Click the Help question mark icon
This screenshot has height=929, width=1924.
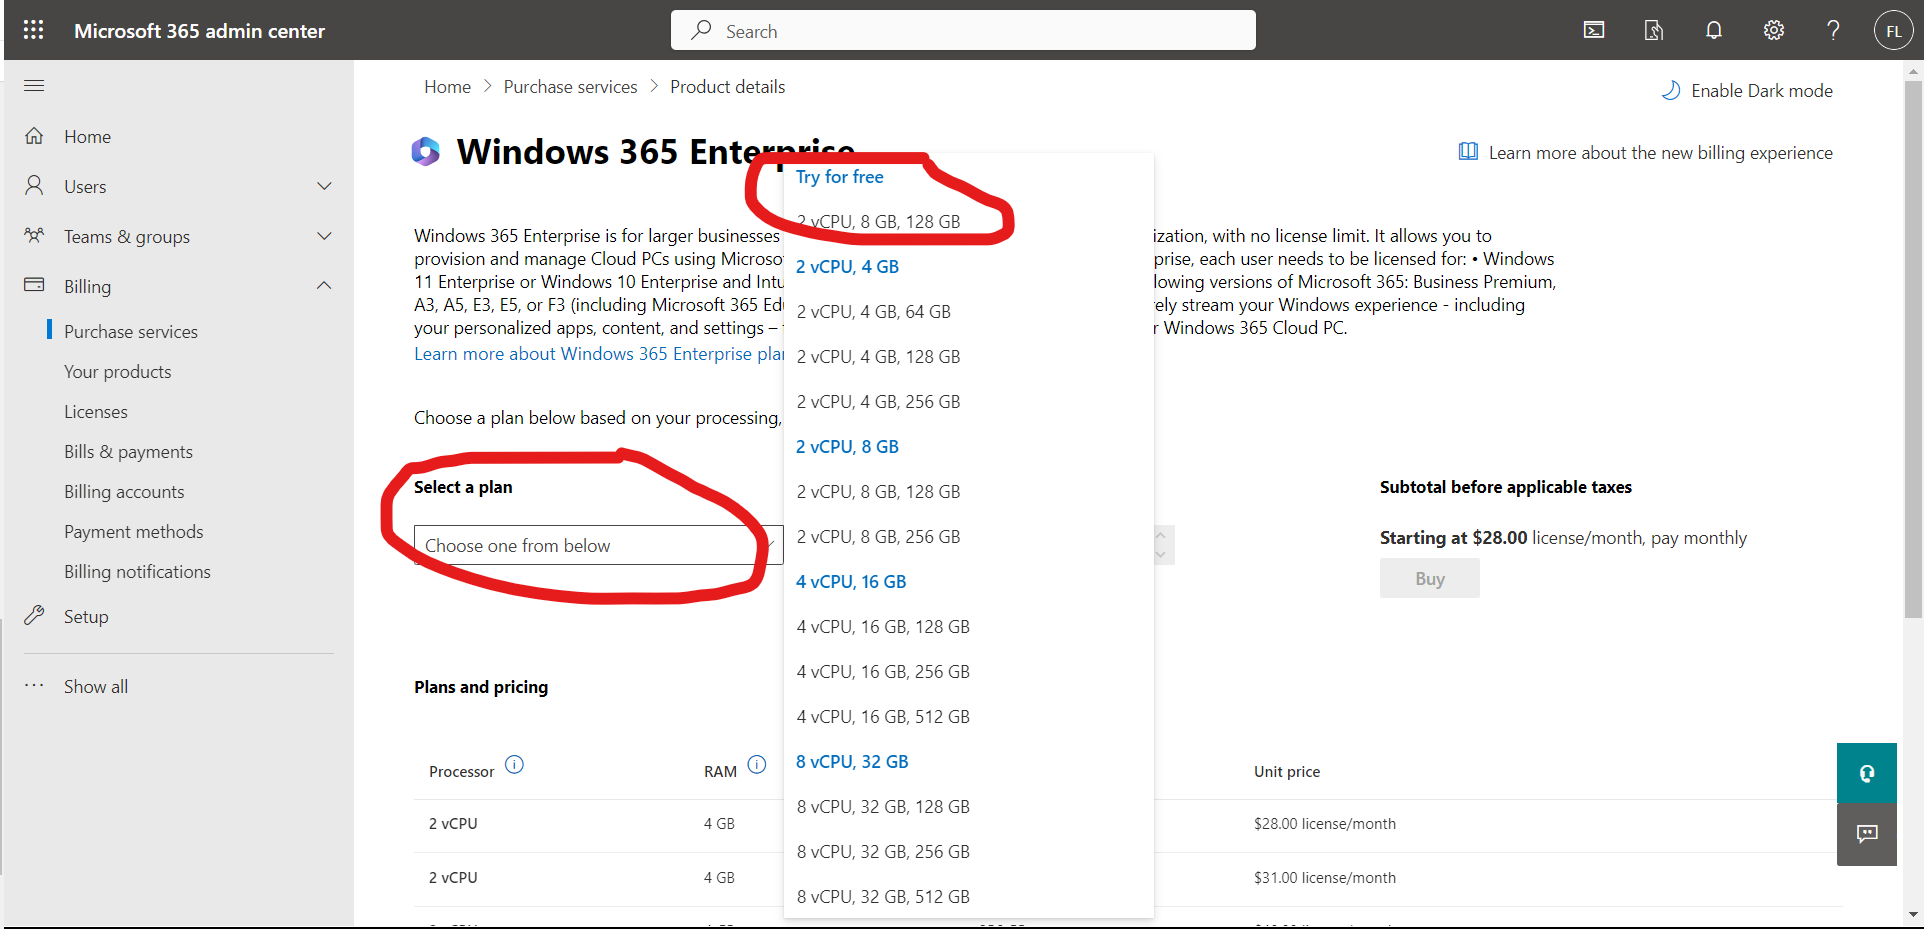tap(1832, 30)
